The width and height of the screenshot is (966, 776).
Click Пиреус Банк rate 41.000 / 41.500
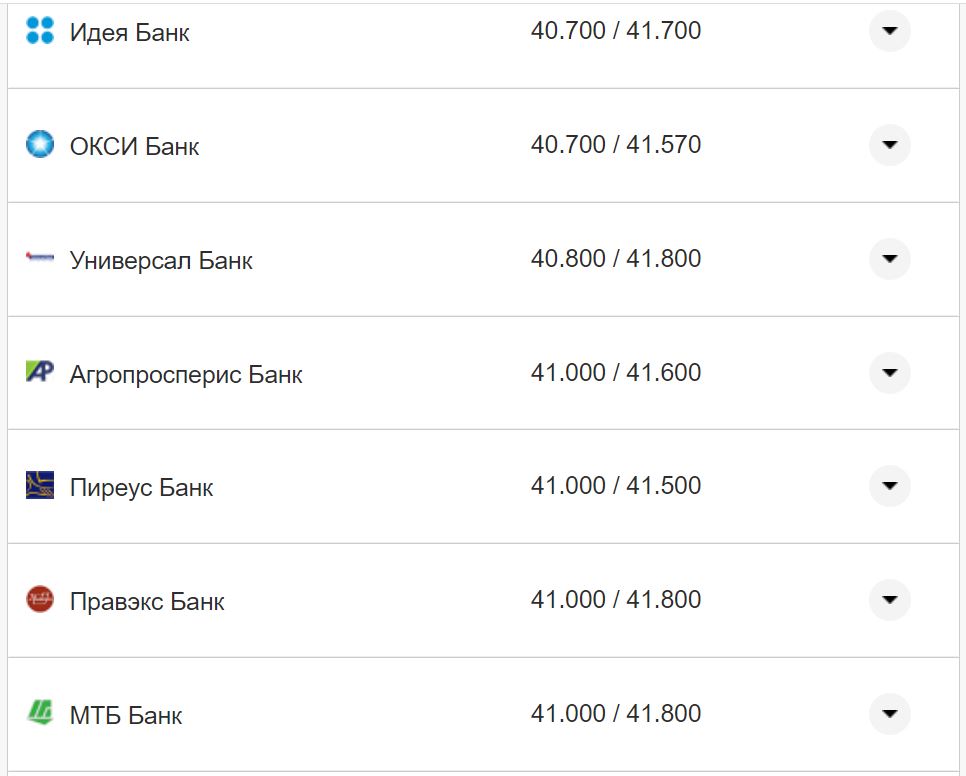[615, 486]
